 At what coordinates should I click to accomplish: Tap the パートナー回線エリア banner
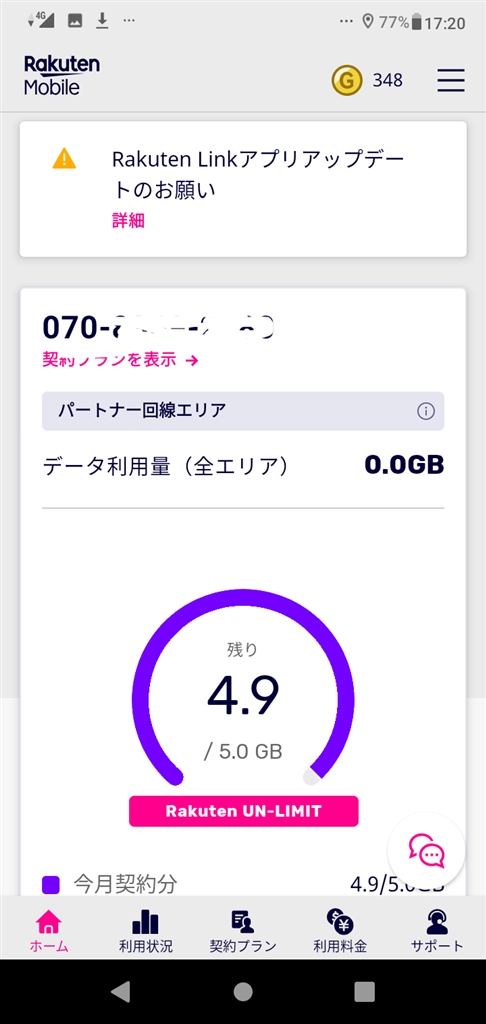coord(243,411)
